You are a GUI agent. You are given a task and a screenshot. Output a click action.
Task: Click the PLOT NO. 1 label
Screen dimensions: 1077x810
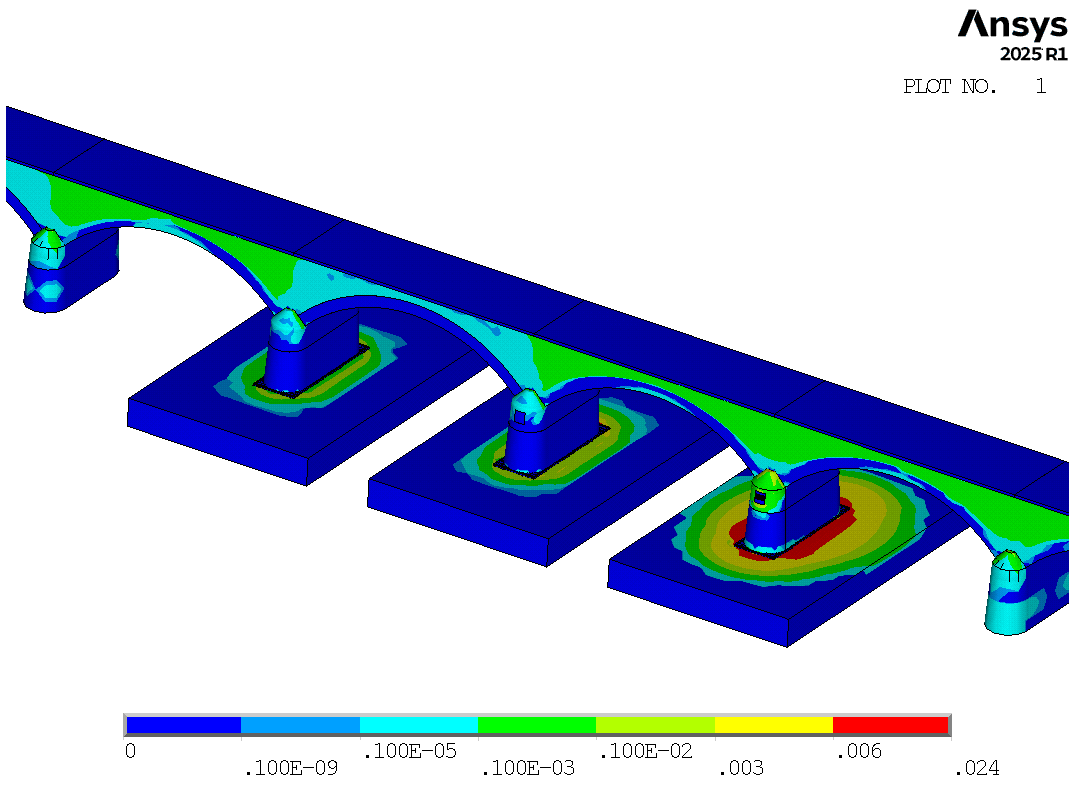click(x=975, y=87)
